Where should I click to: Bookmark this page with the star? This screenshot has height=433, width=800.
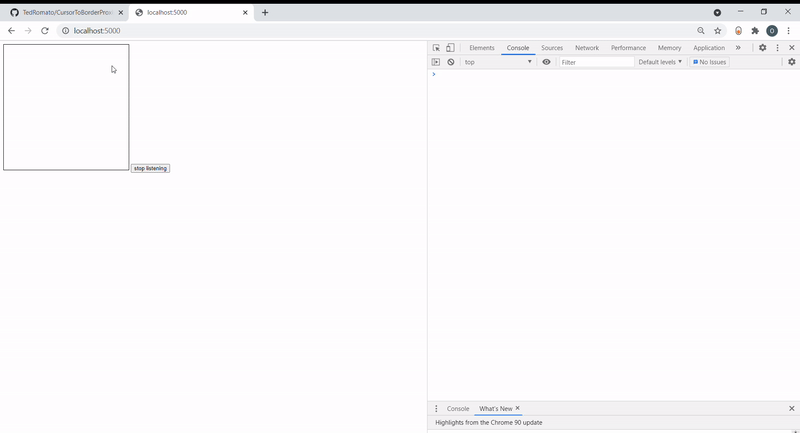click(718, 31)
